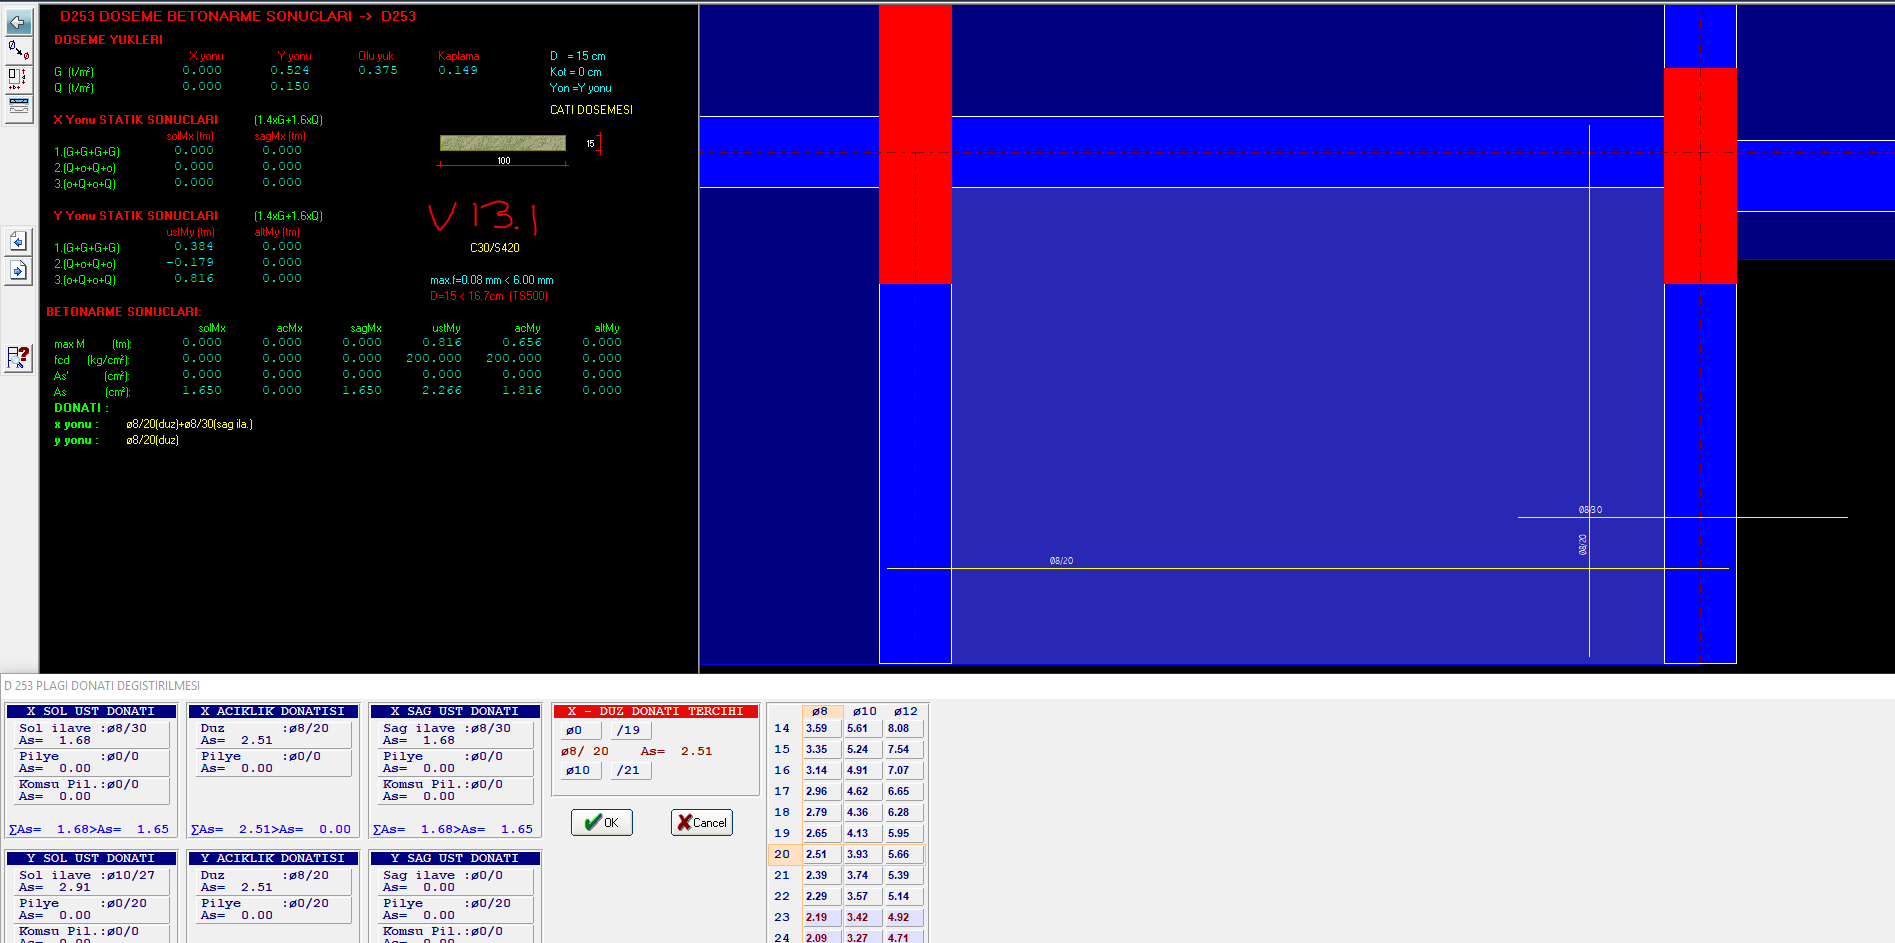The width and height of the screenshot is (1895, 943).
Task: Click the 2.51 cell in row 20
Action: pos(820,854)
